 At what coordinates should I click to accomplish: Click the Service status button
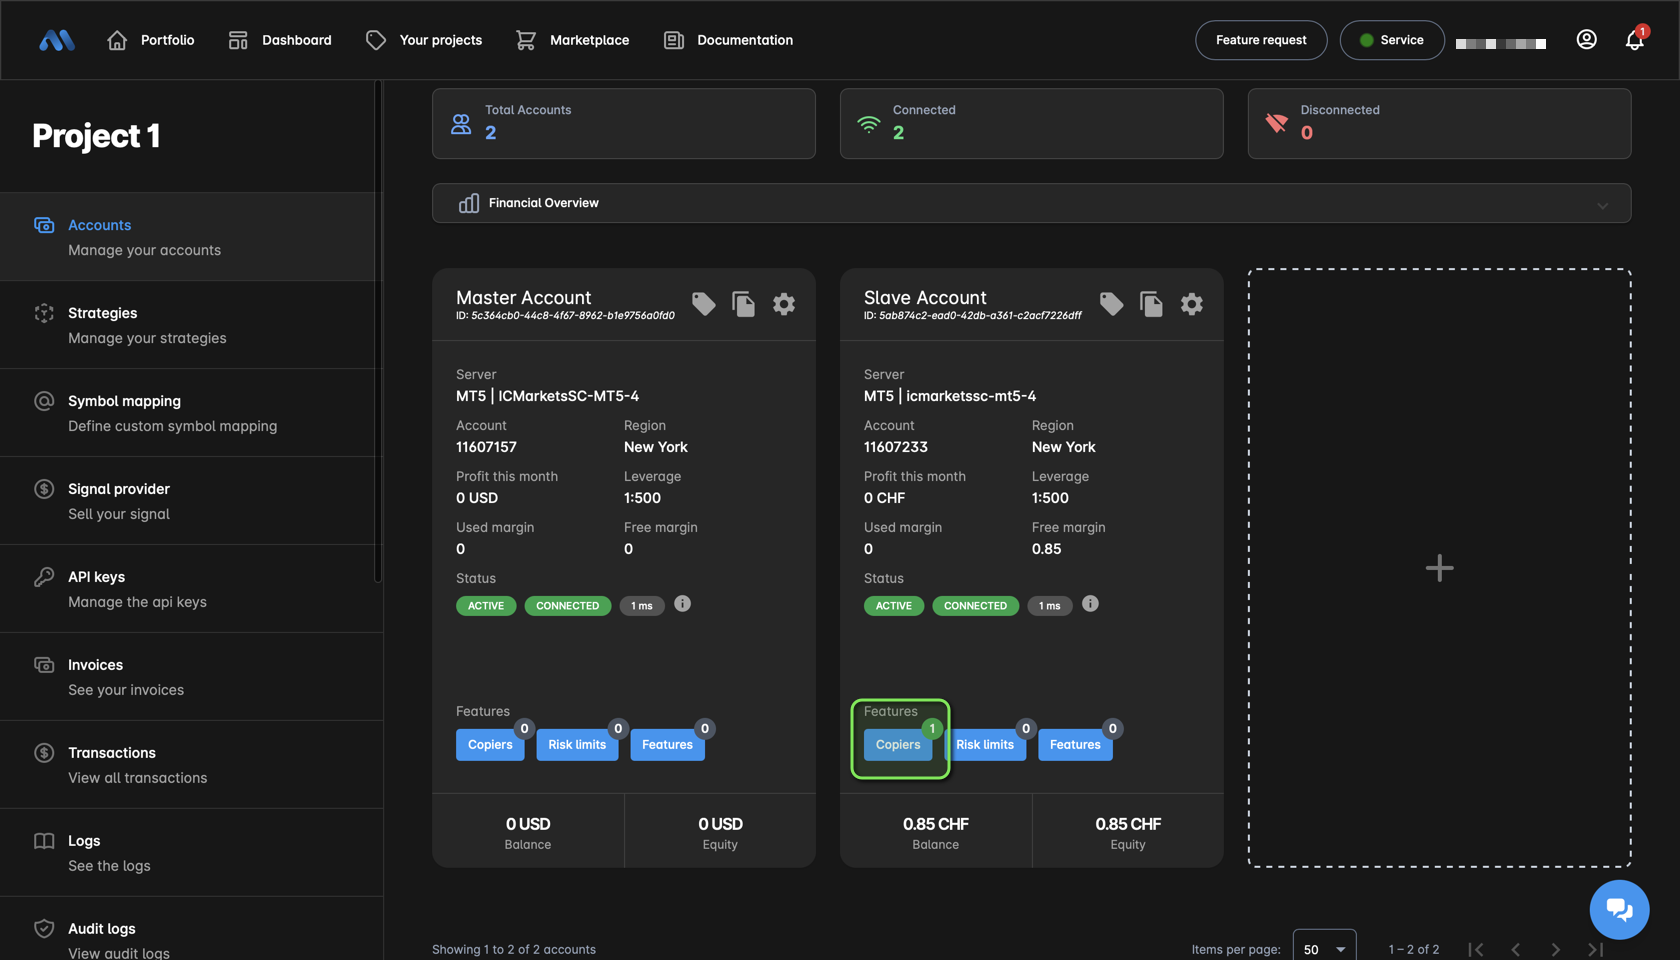pyautogui.click(x=1391, y=40)
